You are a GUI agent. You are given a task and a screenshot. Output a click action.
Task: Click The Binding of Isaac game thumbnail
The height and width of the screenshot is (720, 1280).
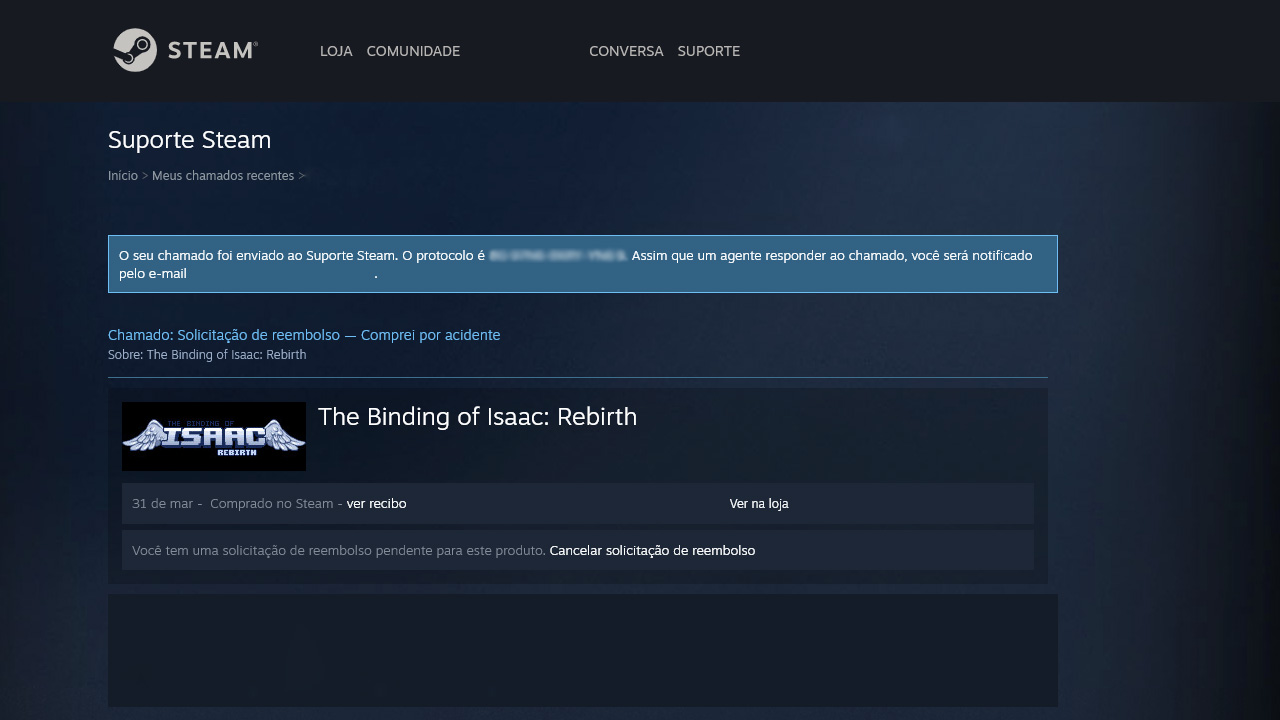[214, 436]
